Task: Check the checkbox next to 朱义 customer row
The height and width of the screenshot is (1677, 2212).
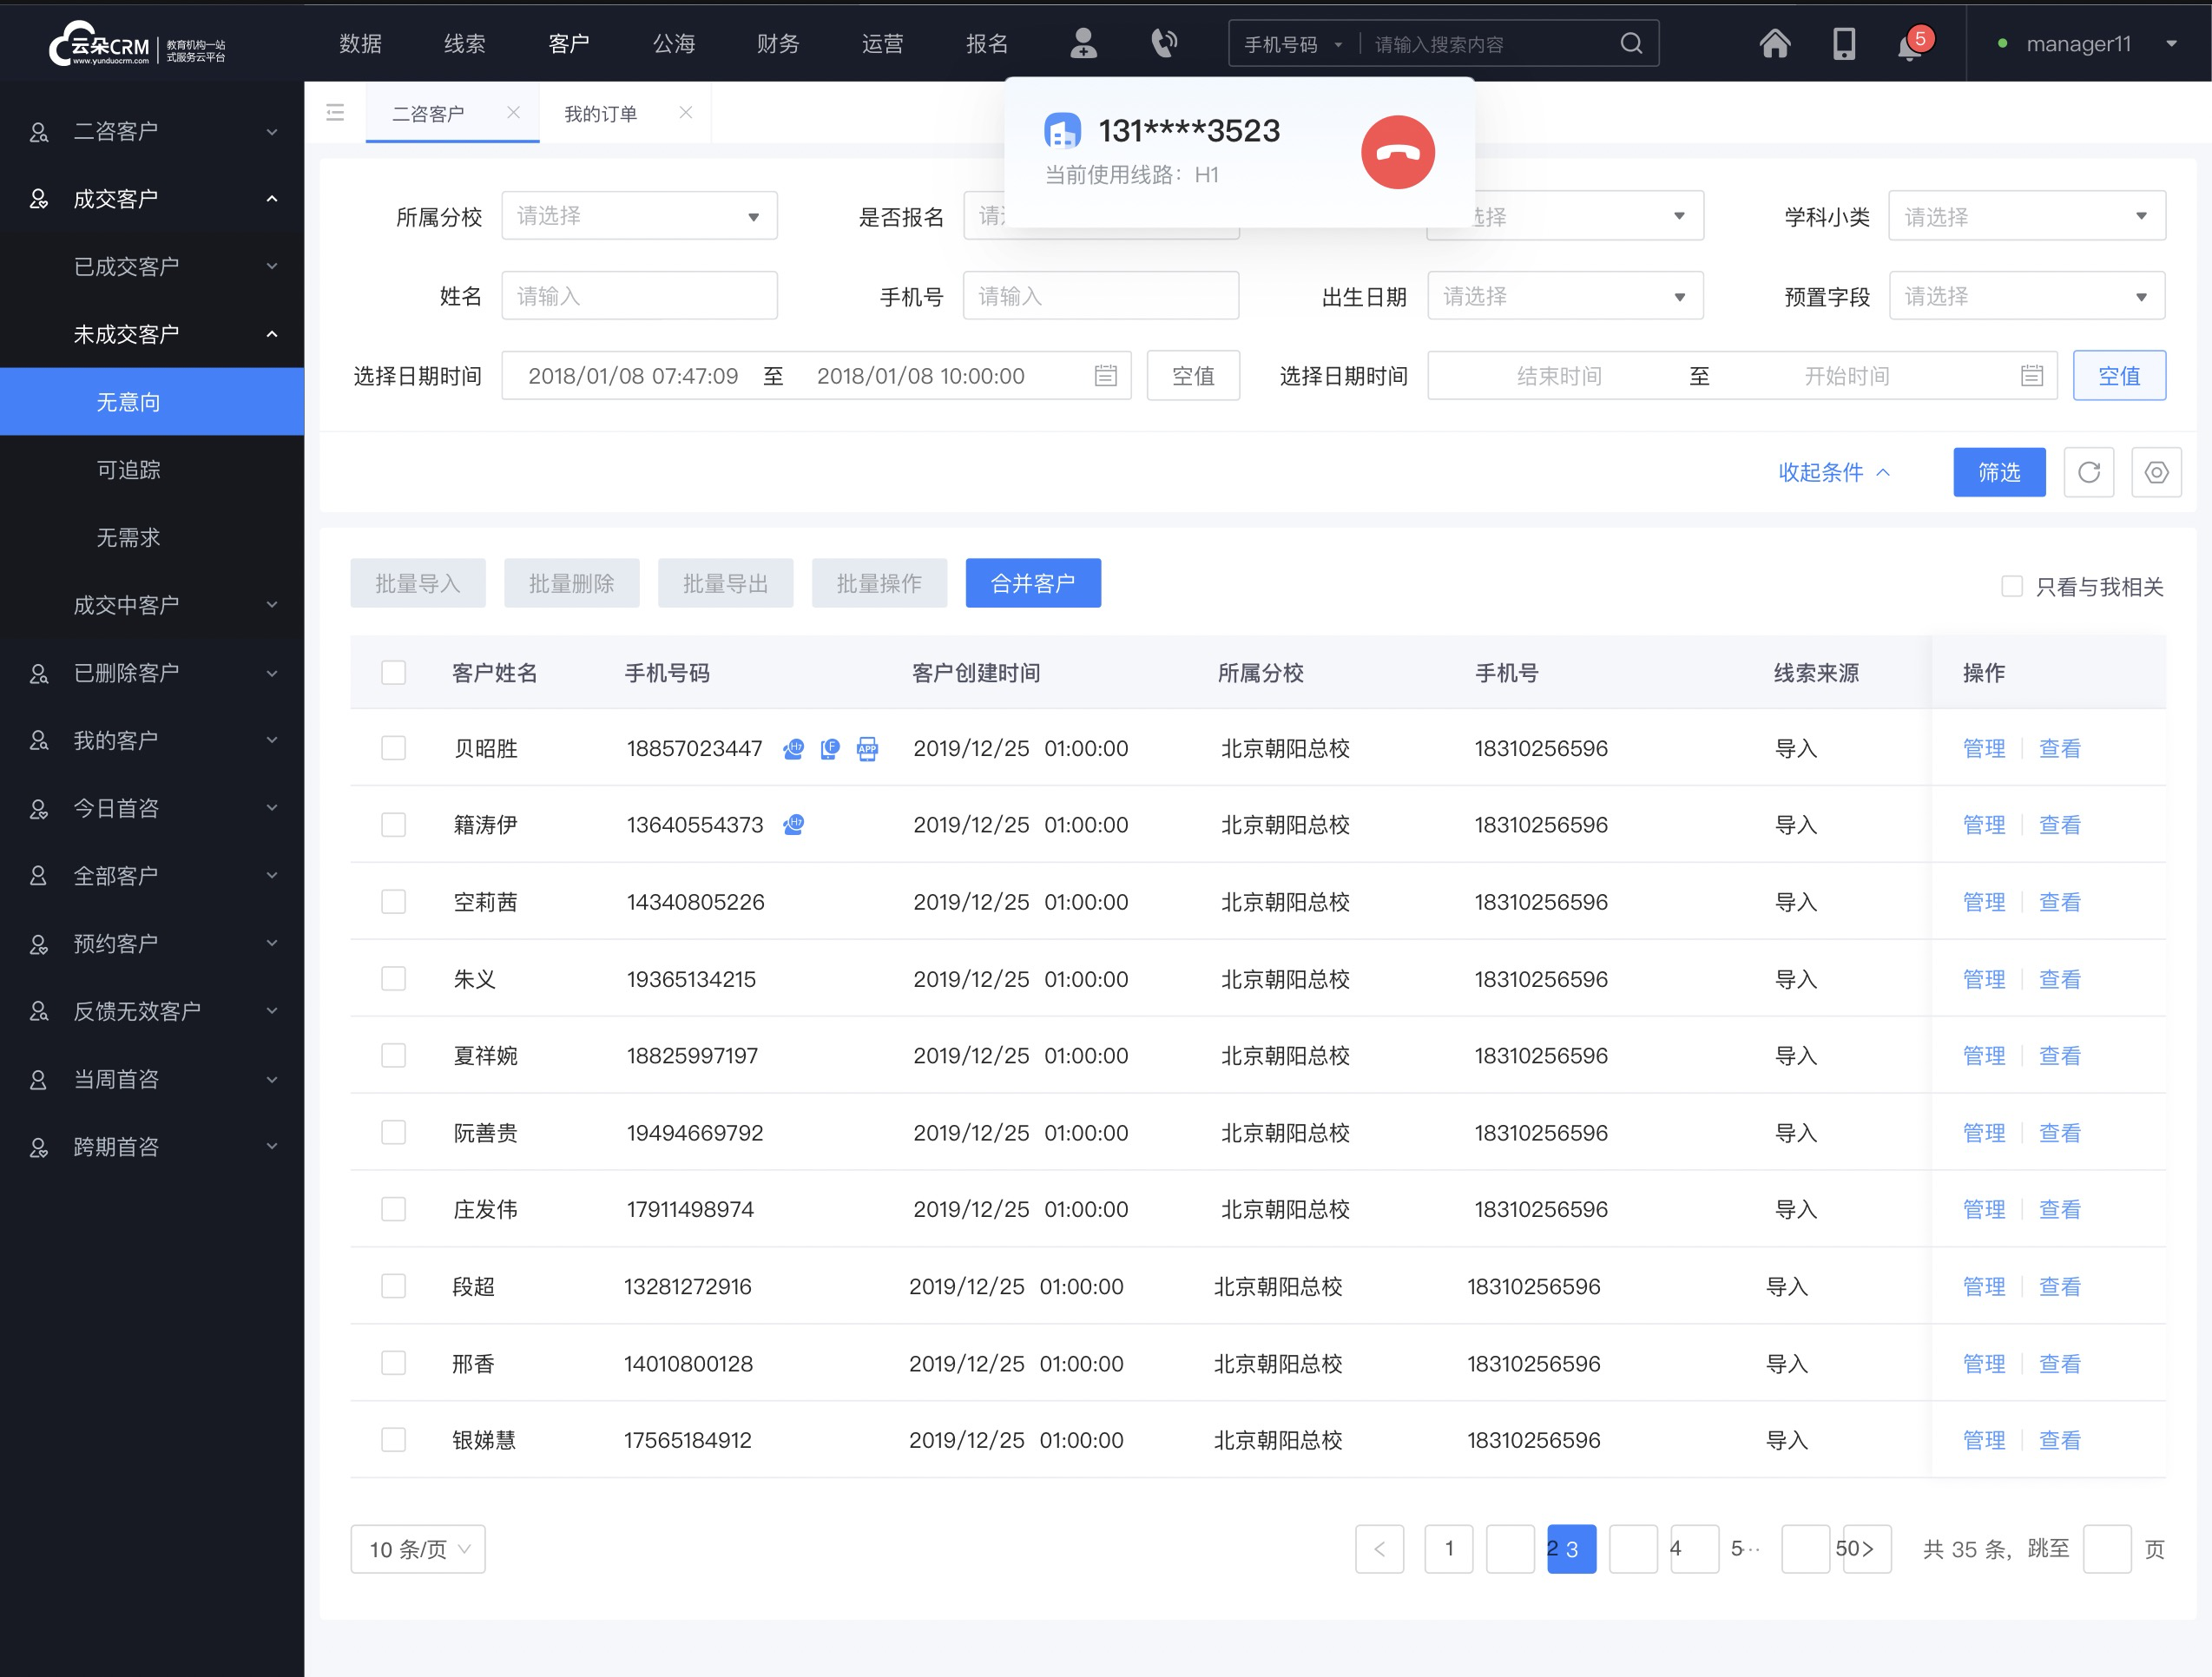Action: point(394,979)
